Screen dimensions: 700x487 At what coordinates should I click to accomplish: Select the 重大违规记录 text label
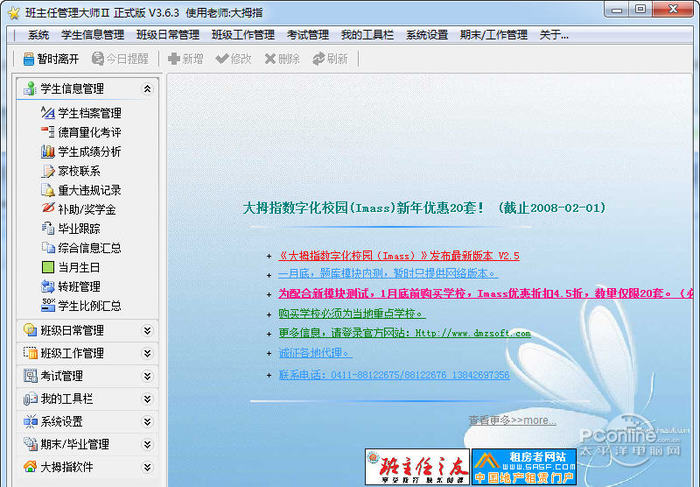coord(90,190)
